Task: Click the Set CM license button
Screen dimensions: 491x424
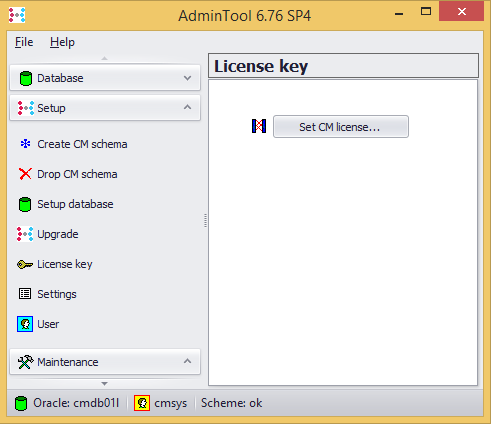Action: (341, 127)
